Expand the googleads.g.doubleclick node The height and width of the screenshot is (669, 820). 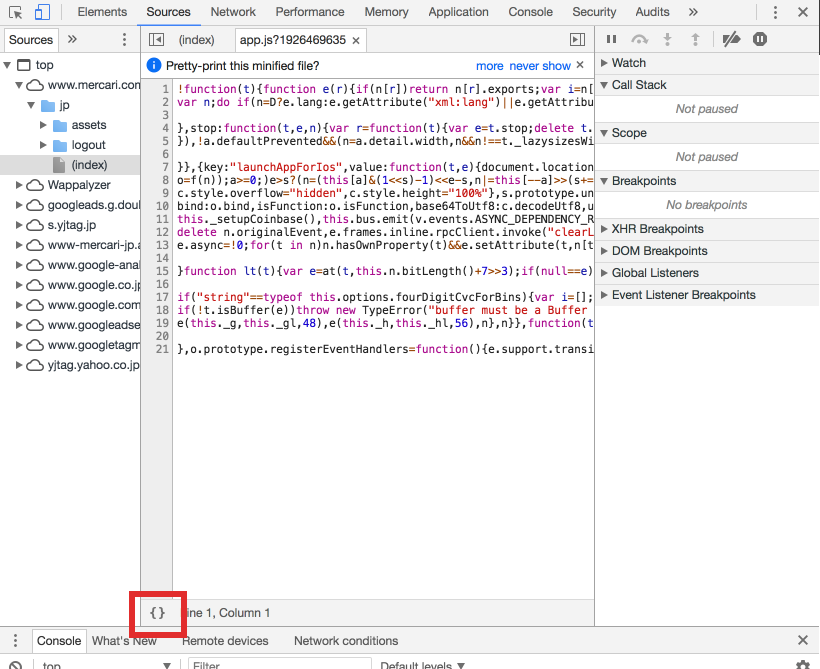pyautogui.click(x=19, y=205)
